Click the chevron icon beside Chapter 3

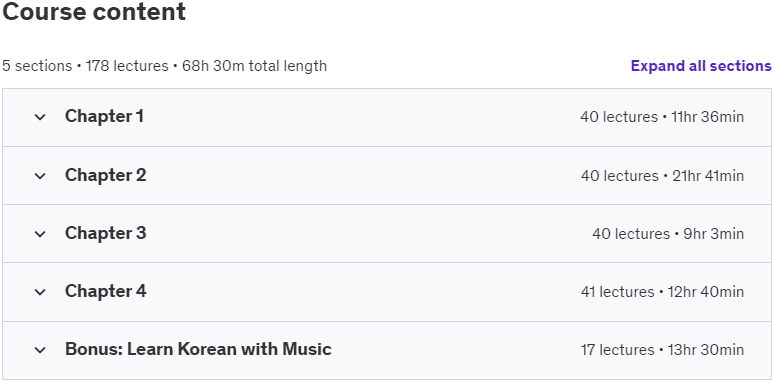coord(40,233)
